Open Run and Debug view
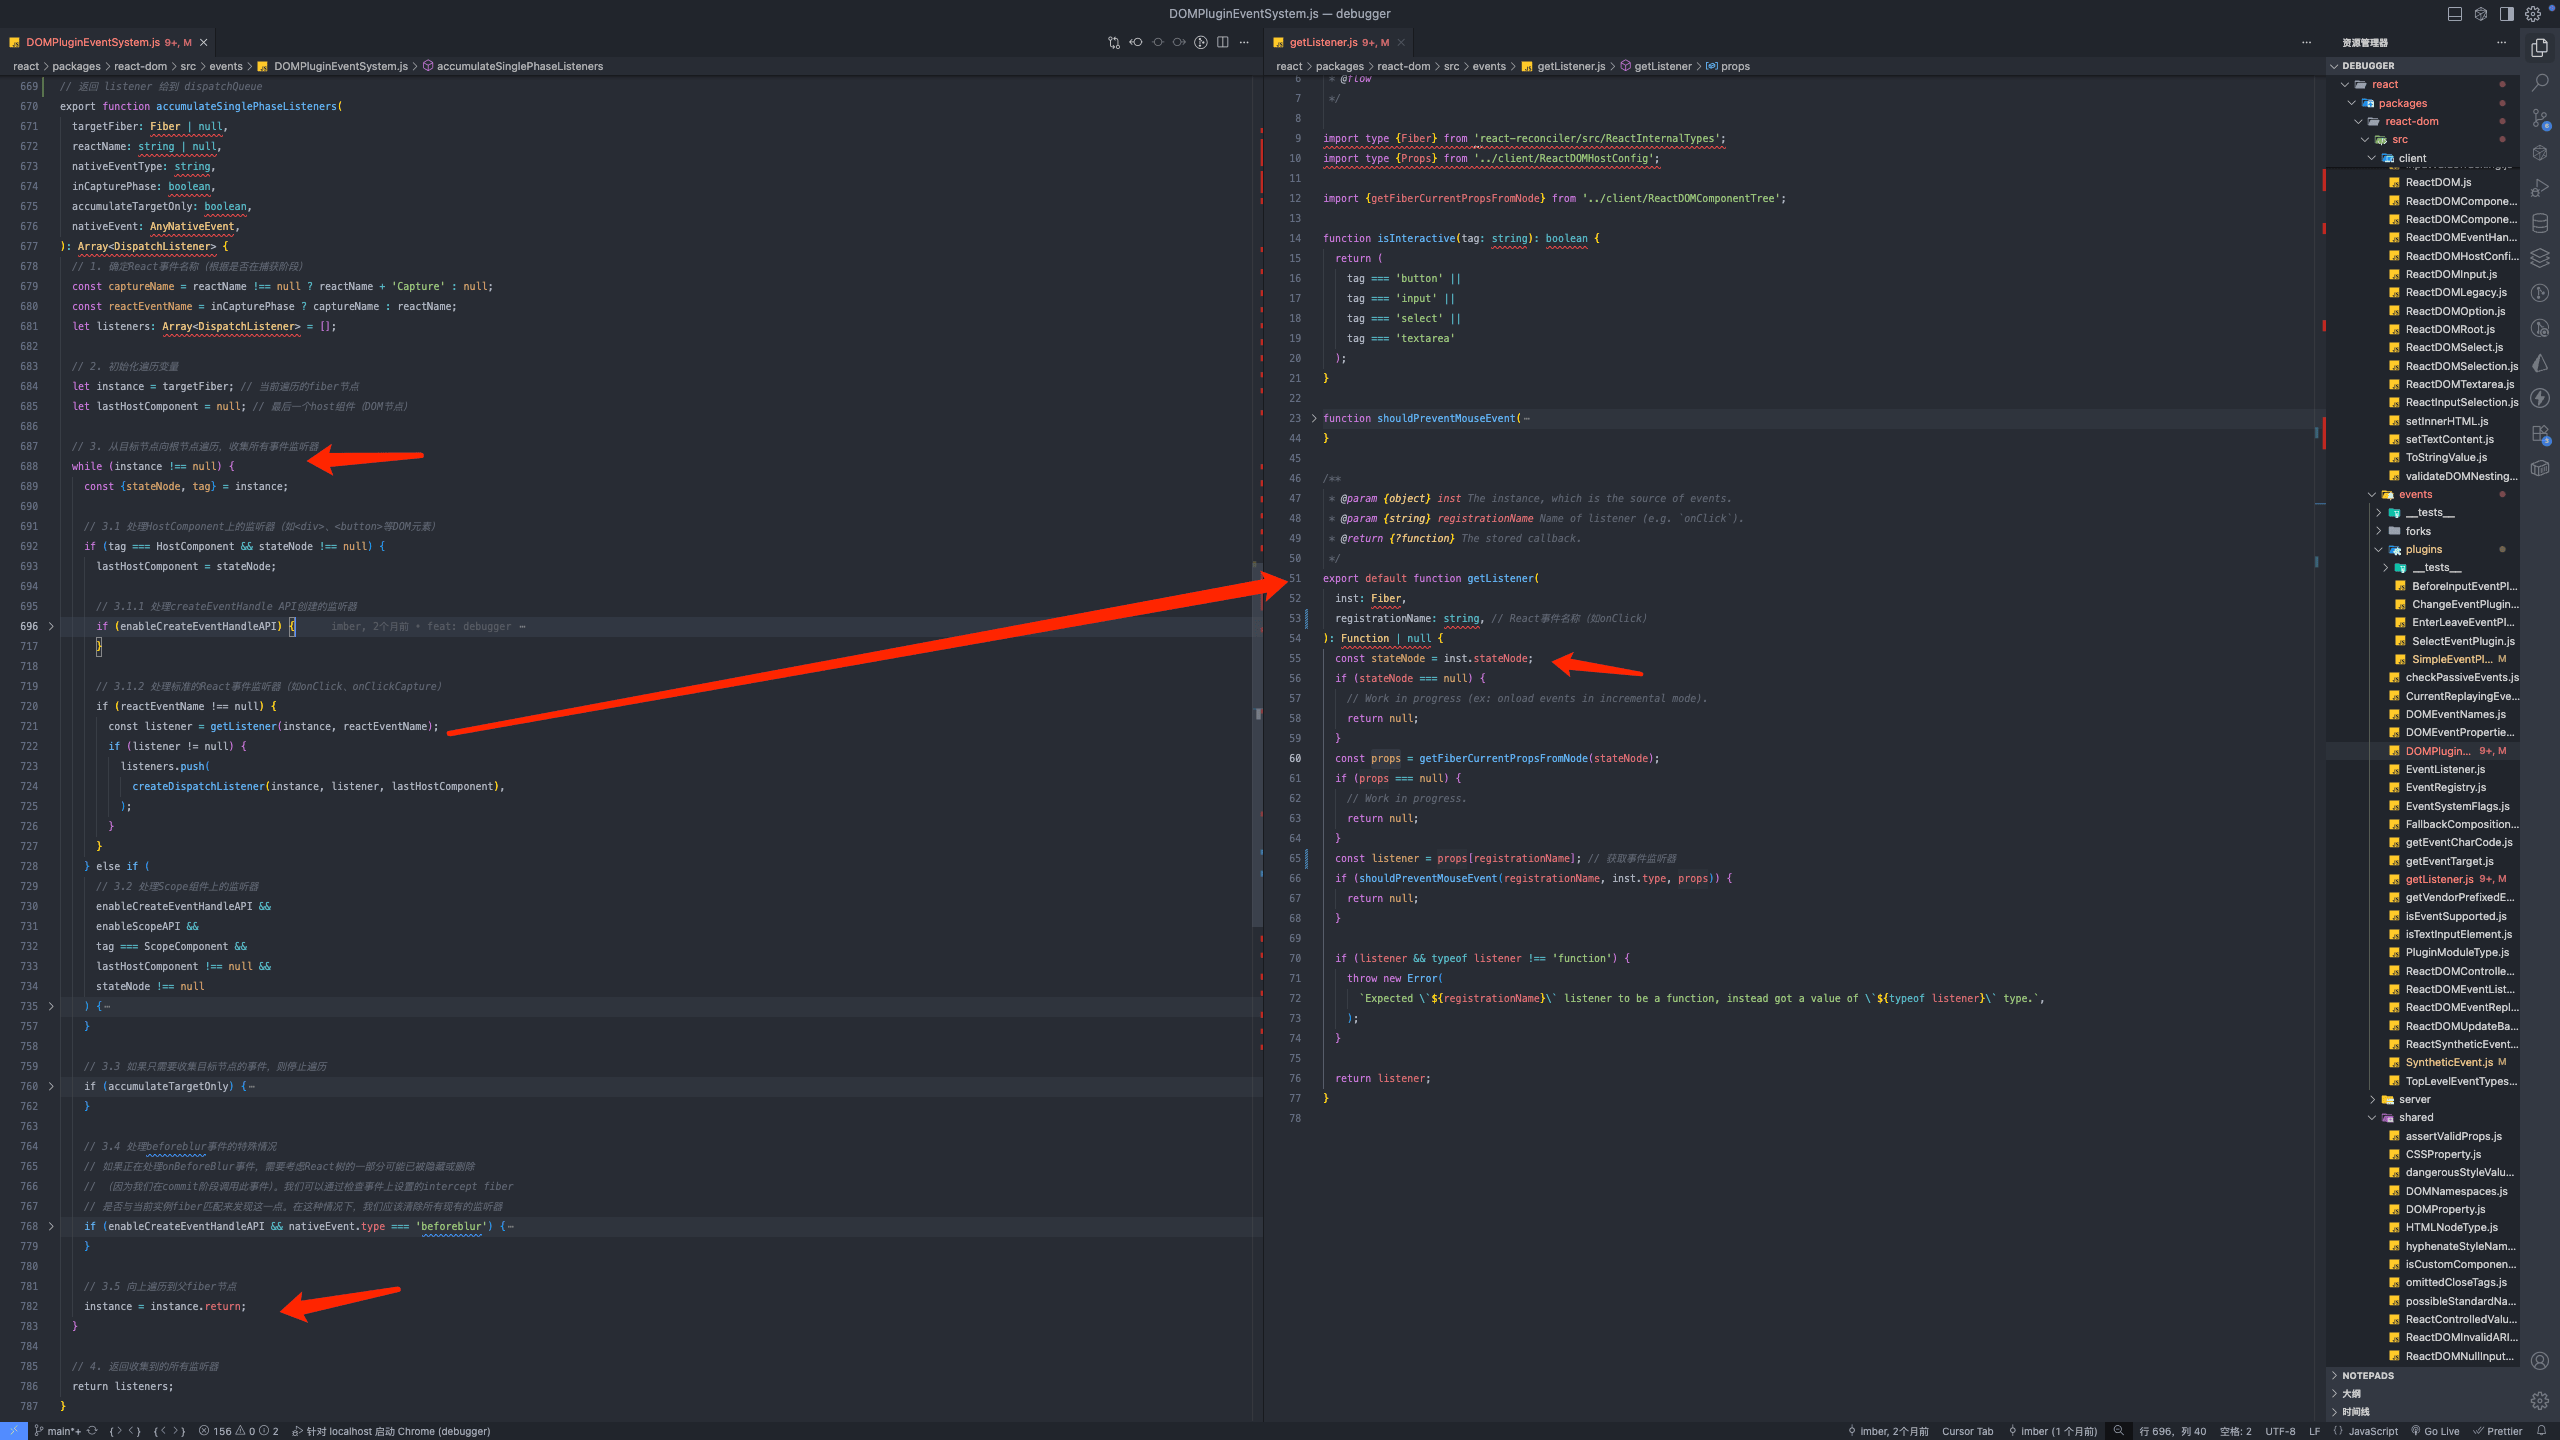Screen dimensions: 2560x1440 (x=2540, y=188)
